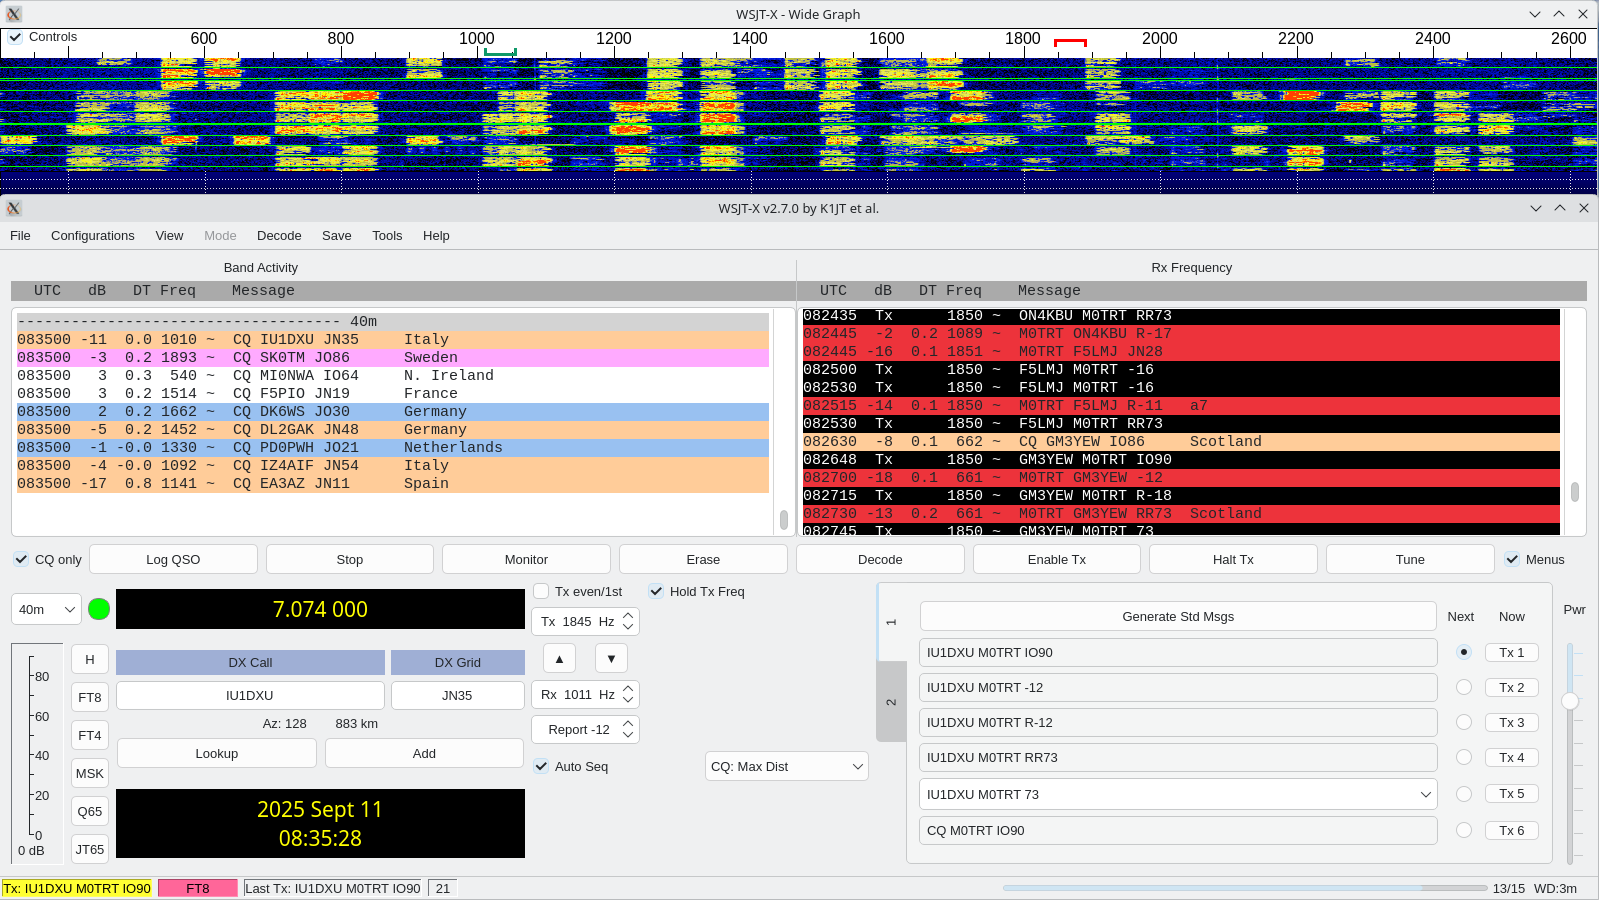The height and width of the screenshot is (900, 1599).
Task: Adjust the Report -12 spinner
Action: coord(585,729)
